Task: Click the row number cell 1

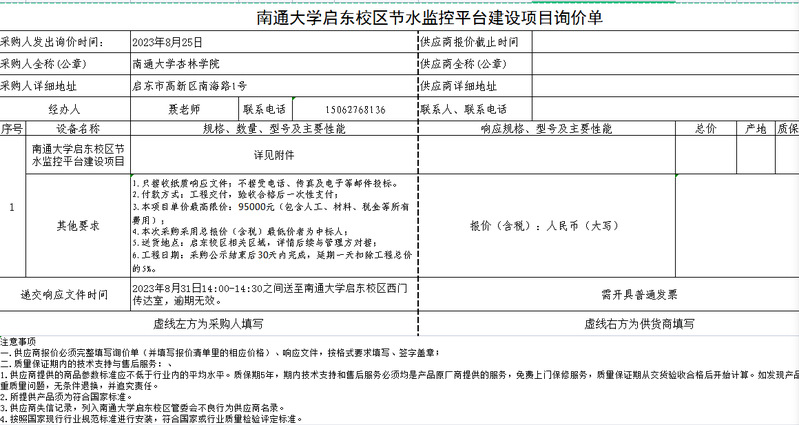Action: 13,207
